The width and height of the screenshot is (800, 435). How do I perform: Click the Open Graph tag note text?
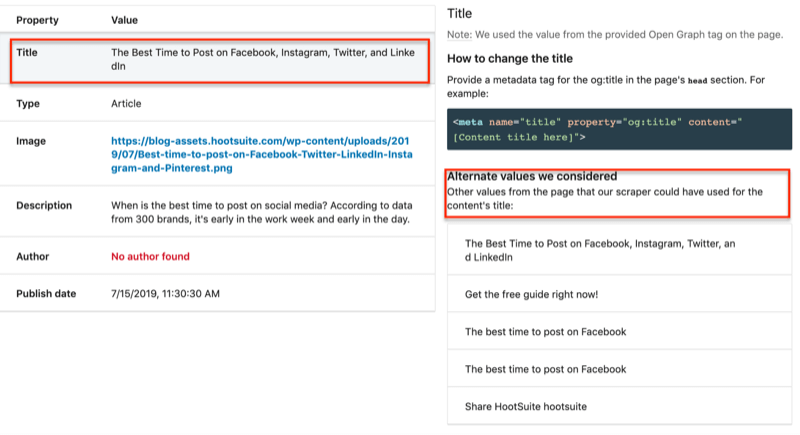[x=615, y=35]
